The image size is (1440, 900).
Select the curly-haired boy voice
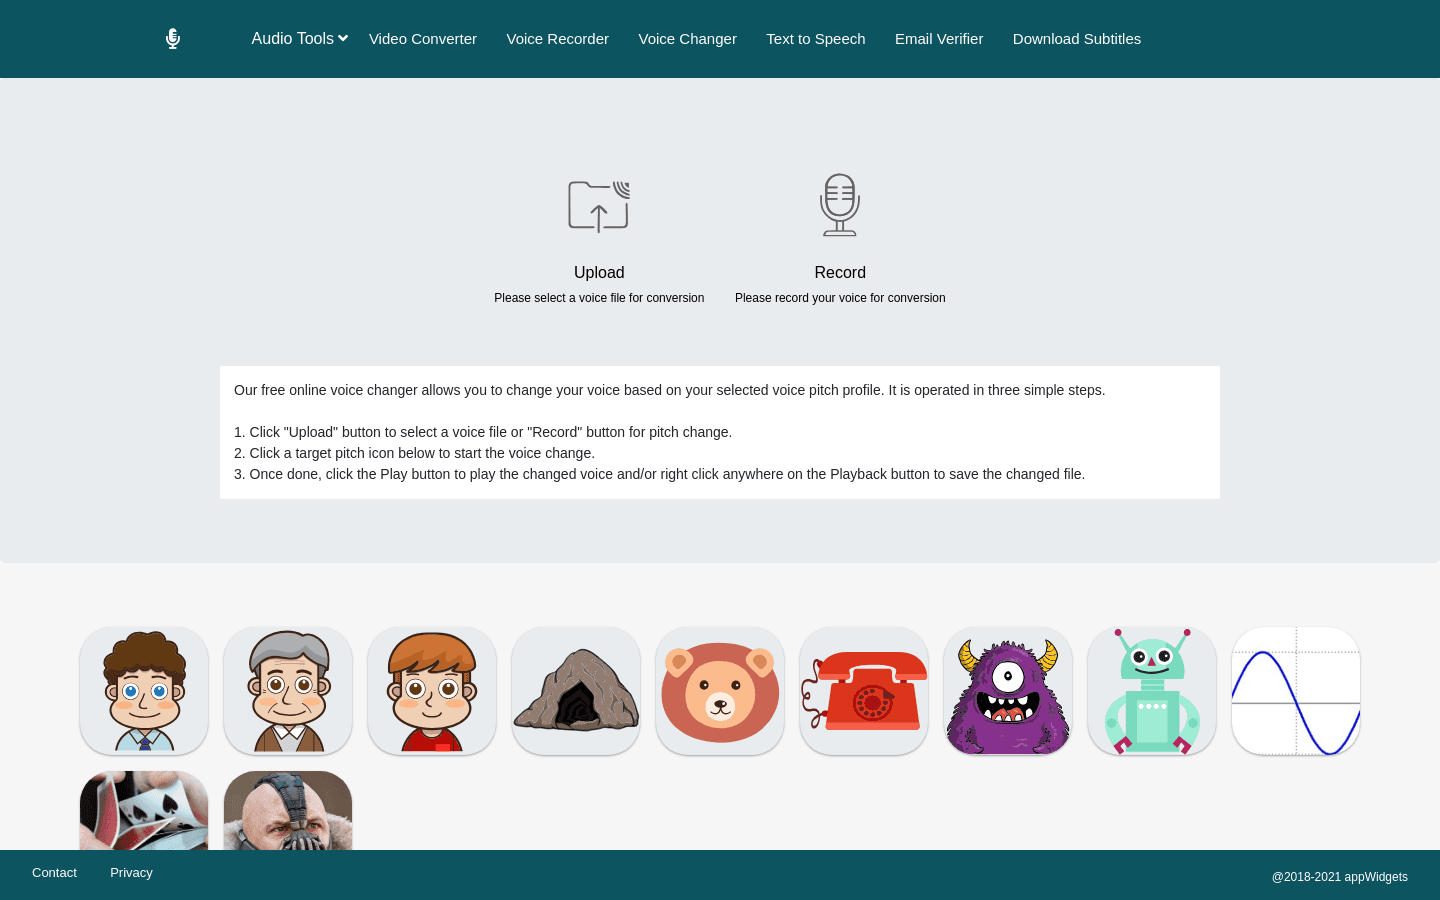144,691
